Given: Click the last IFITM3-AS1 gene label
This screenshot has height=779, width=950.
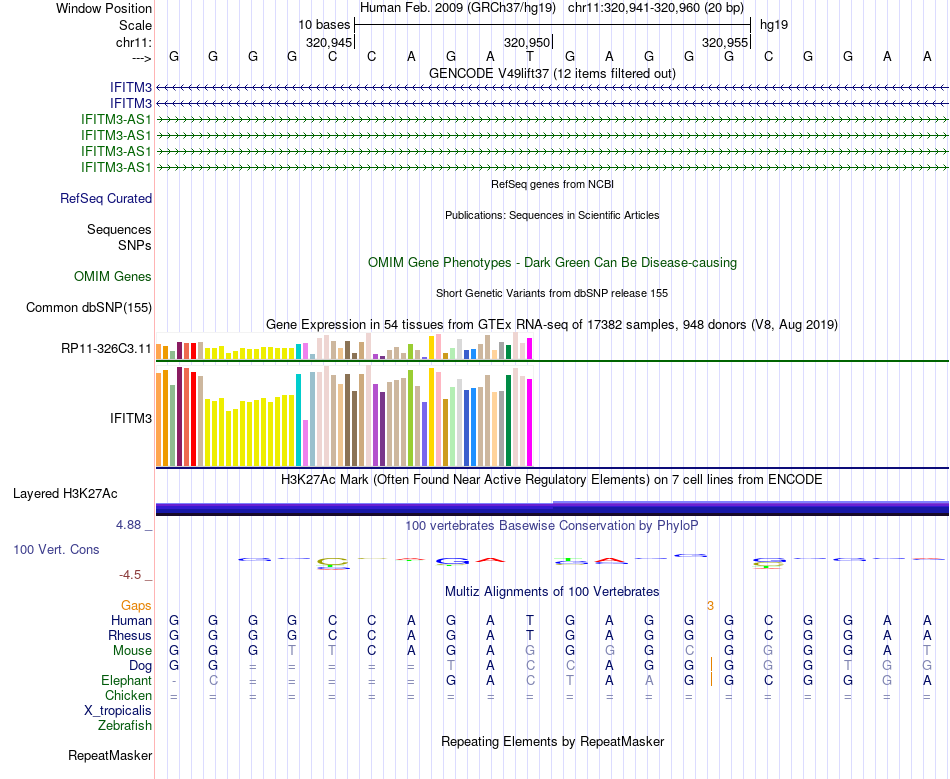Looking at the screenshot, I should [x=116, y=167].
